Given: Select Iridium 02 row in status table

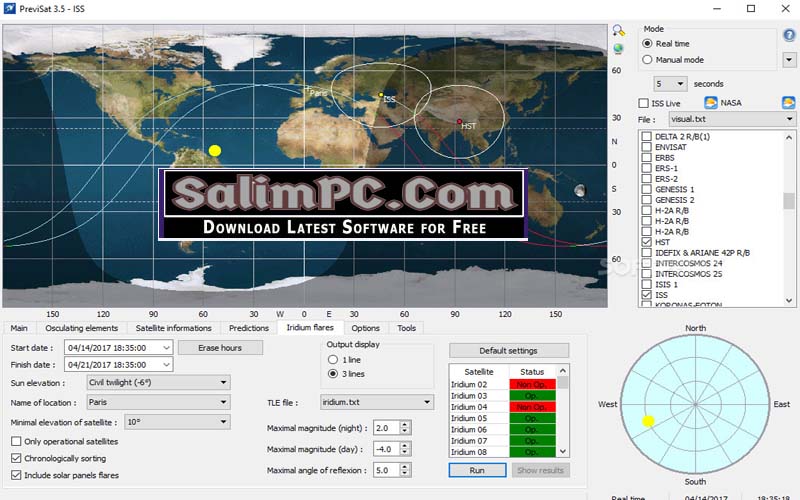Looking at the screenshot, I should point(503,384).
